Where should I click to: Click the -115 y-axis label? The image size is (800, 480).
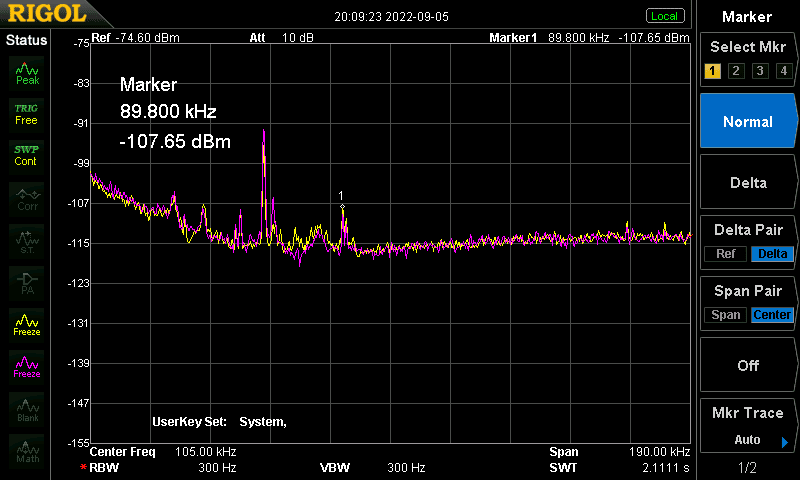coord(78,243)
